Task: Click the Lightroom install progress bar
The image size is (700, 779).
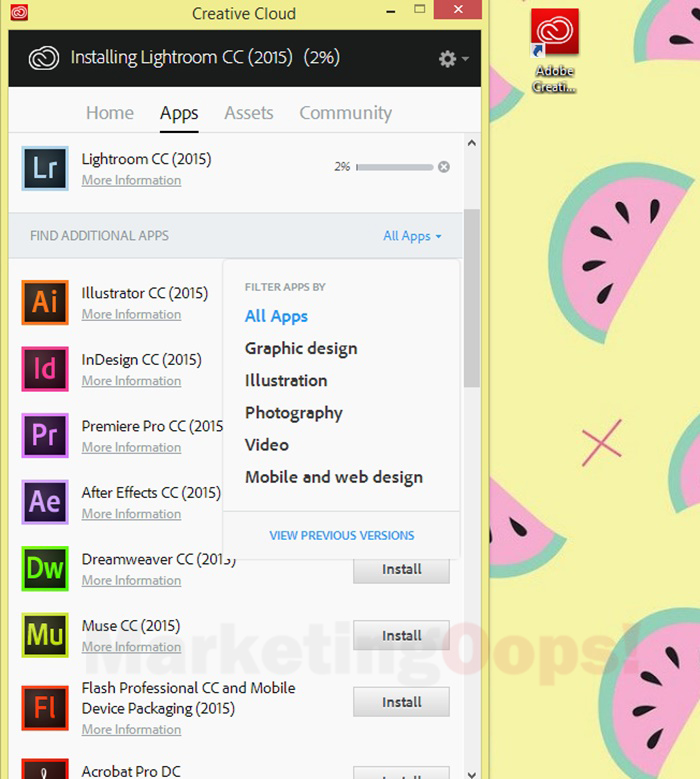Action: pos(394,167)
